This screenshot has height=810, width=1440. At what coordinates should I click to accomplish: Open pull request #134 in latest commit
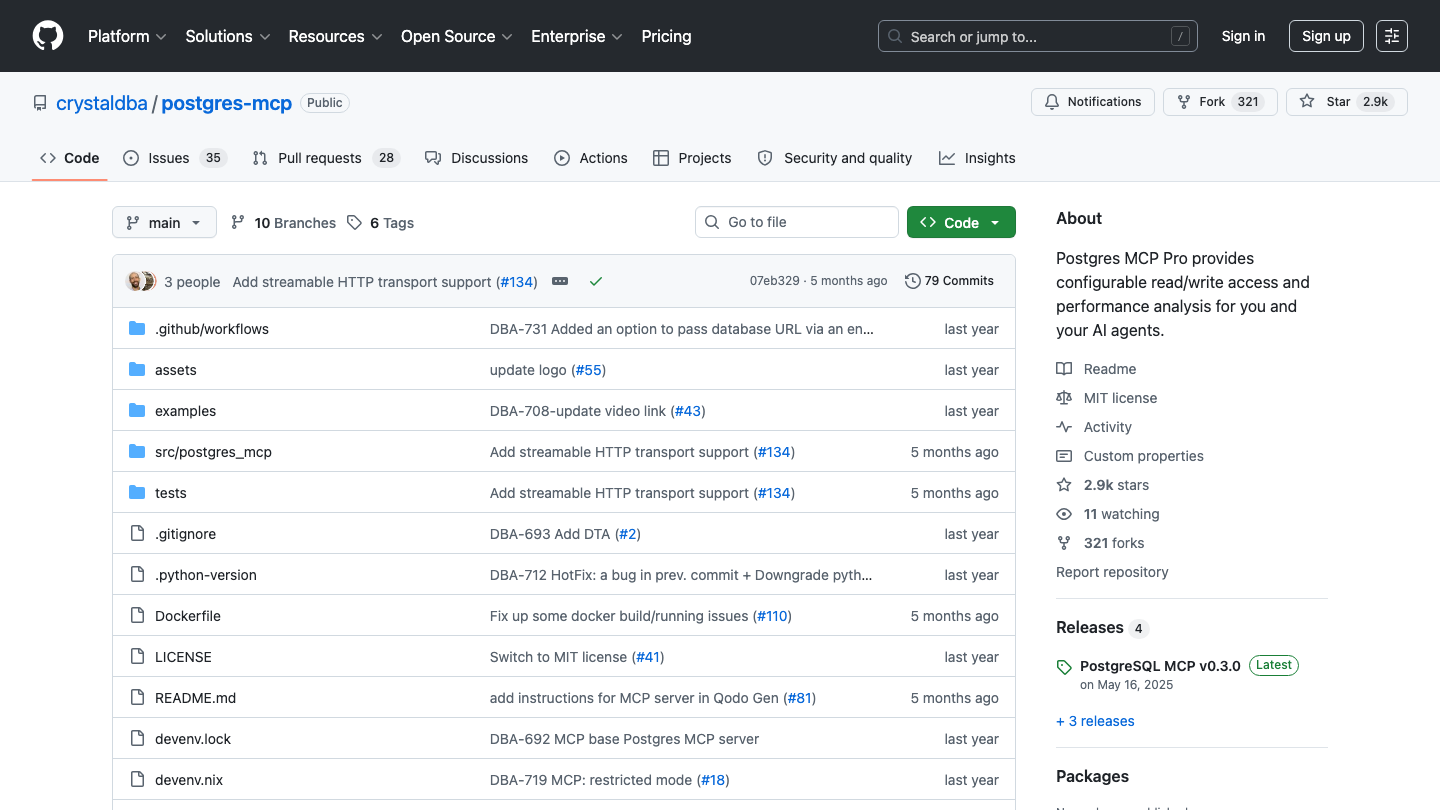click(x=517, y=282)
